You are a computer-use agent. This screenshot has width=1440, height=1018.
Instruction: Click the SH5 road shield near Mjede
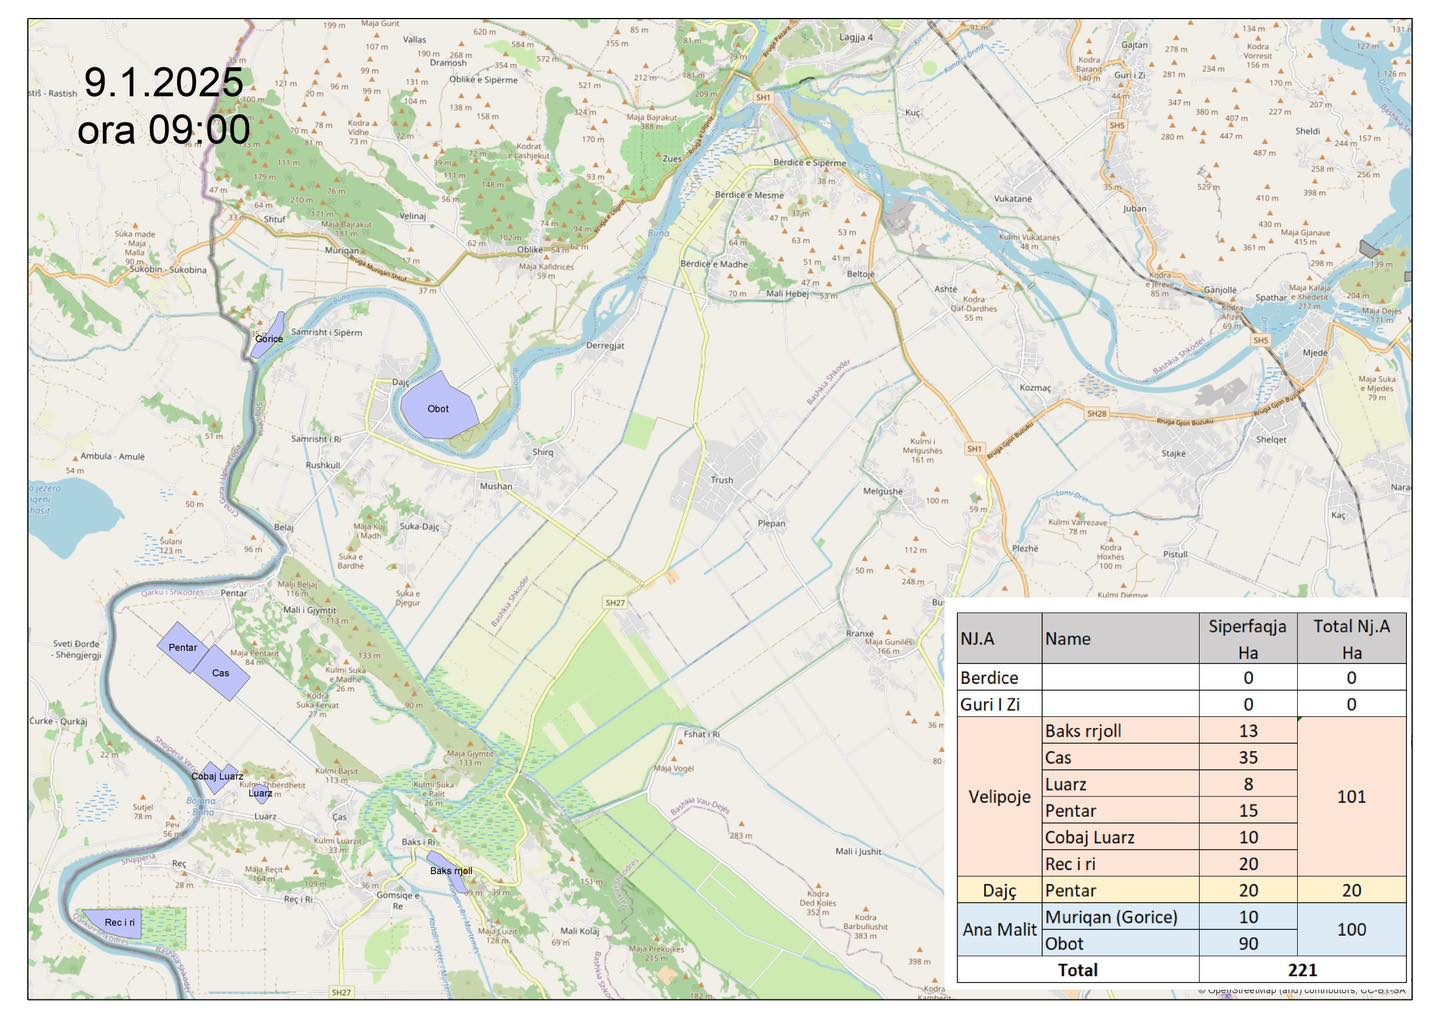pos(1260,341)
